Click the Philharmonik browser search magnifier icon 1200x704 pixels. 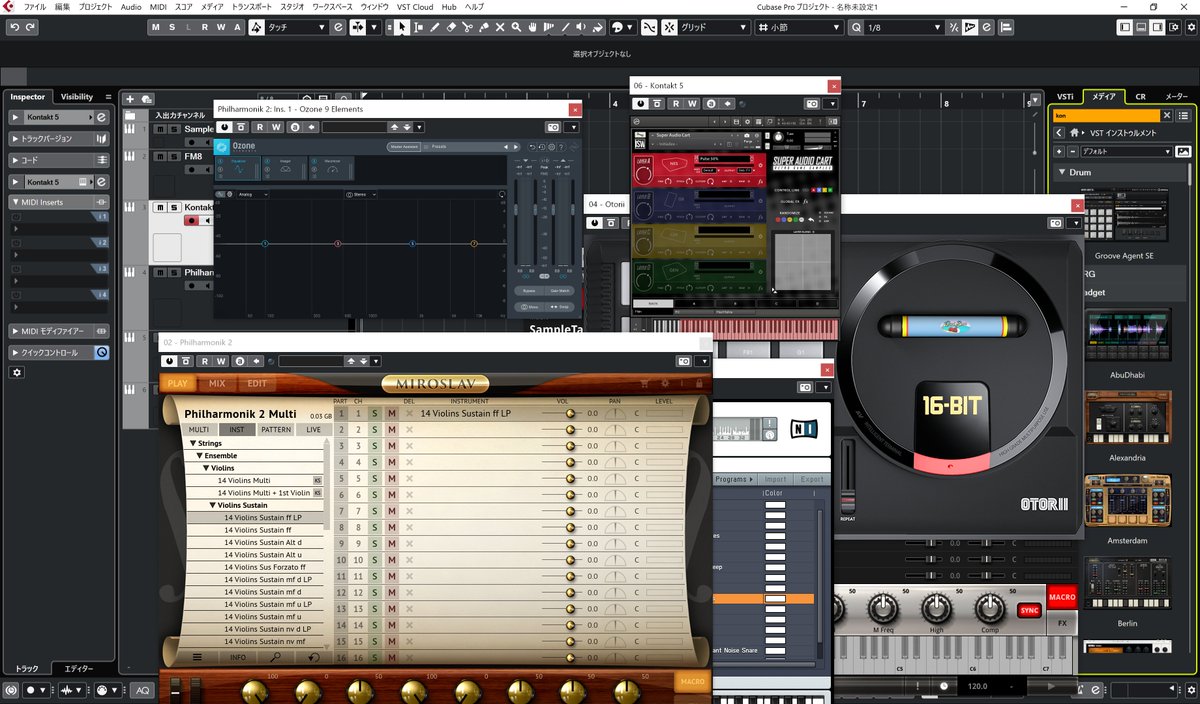pyautogui.click(x=275, y=657)
